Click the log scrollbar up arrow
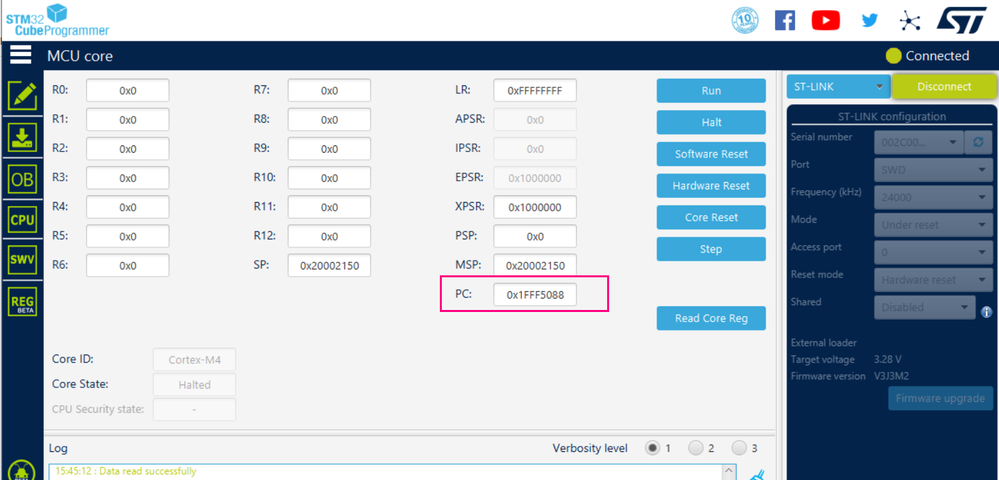Image resolution: width=999 pixels, height=480 pixels. (x=729, y=471)
